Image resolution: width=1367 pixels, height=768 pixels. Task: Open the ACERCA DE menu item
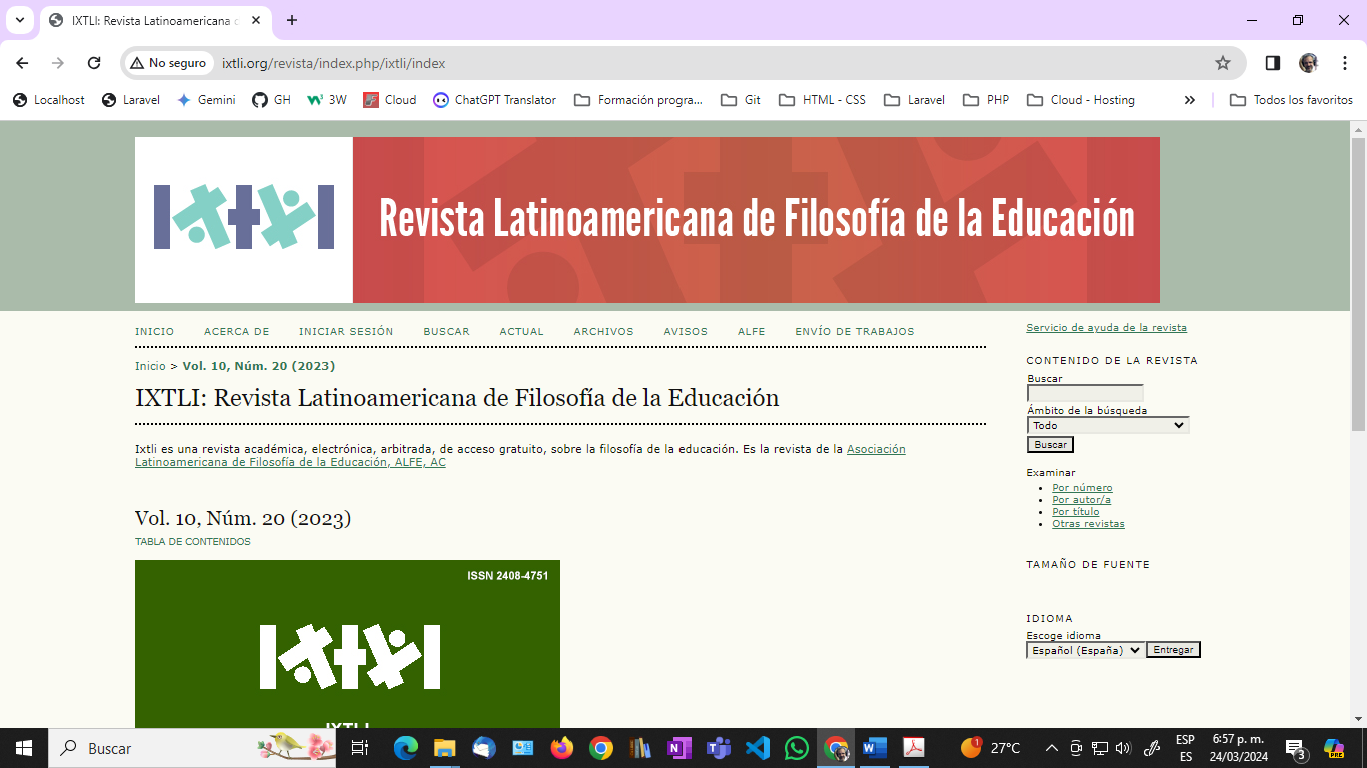pyautogui.click(x=237, y=332)
